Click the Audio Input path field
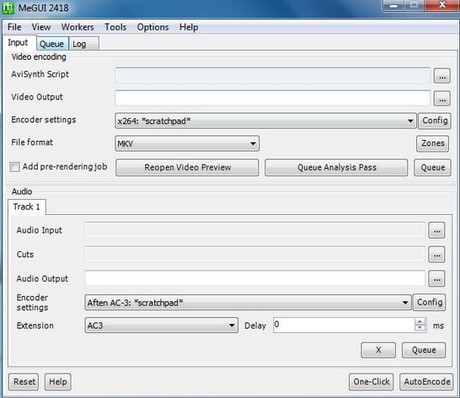The height and width of the screenshot is (398, 460). 255,230
